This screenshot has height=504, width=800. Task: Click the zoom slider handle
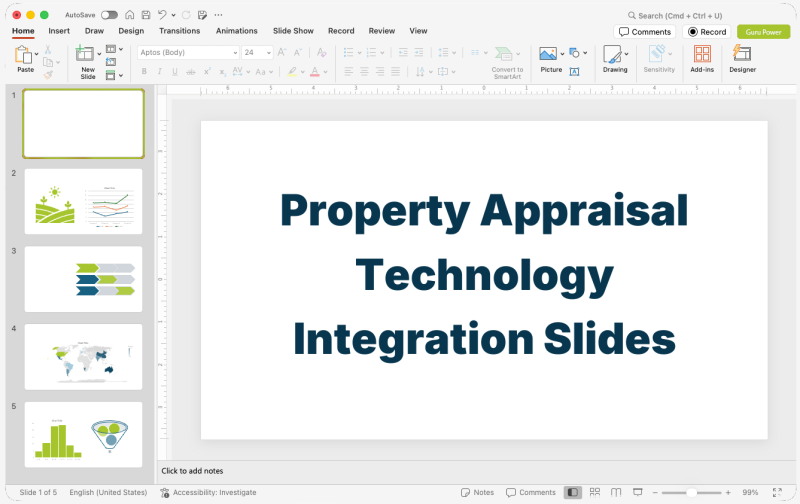click(691, 492)
